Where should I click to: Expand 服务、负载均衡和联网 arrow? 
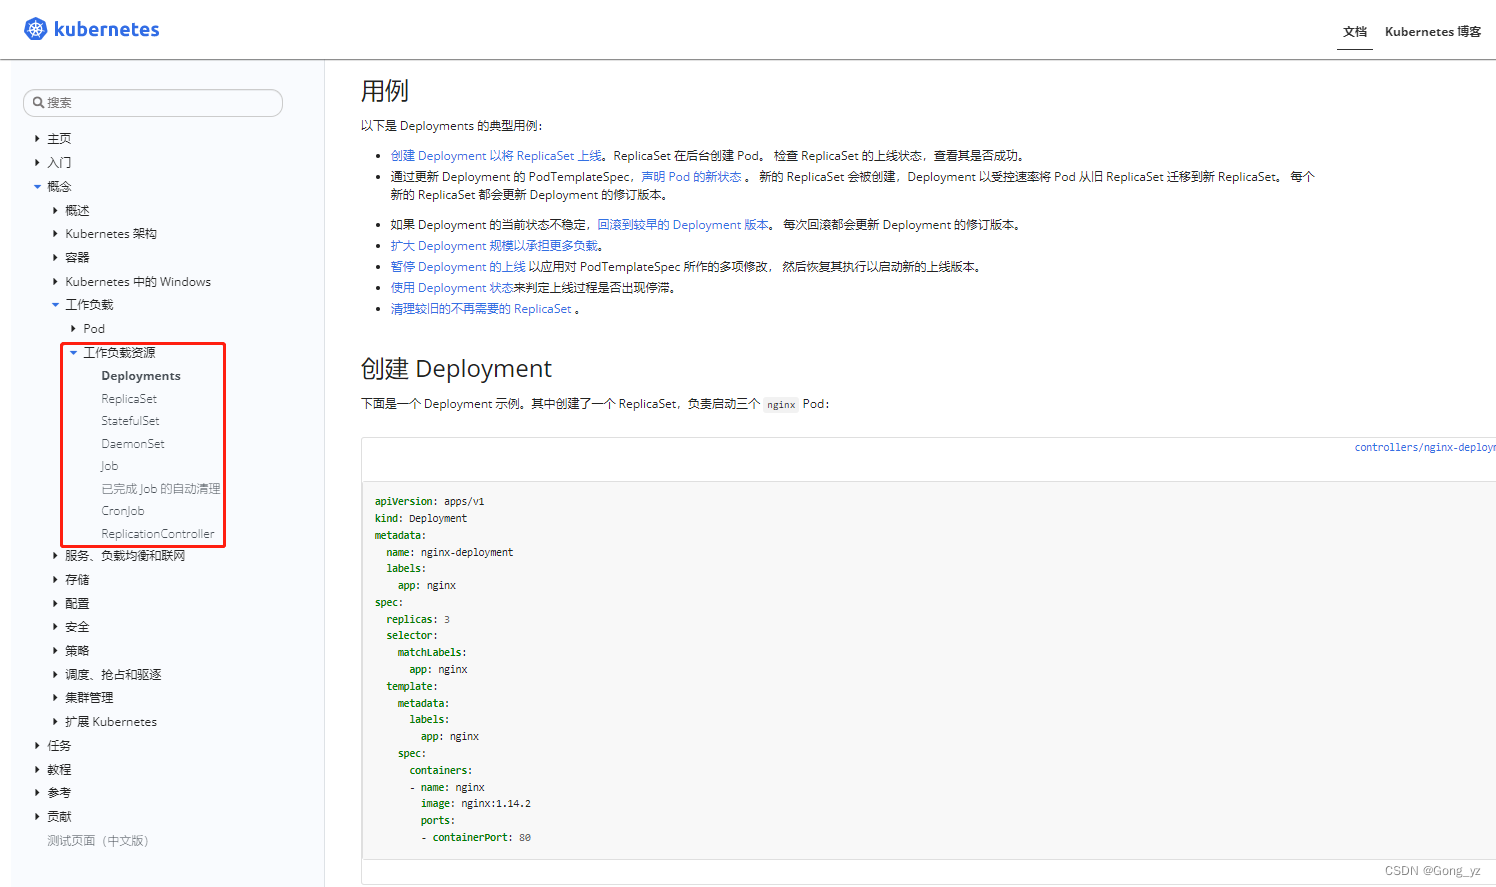click(x=55, y=556)
